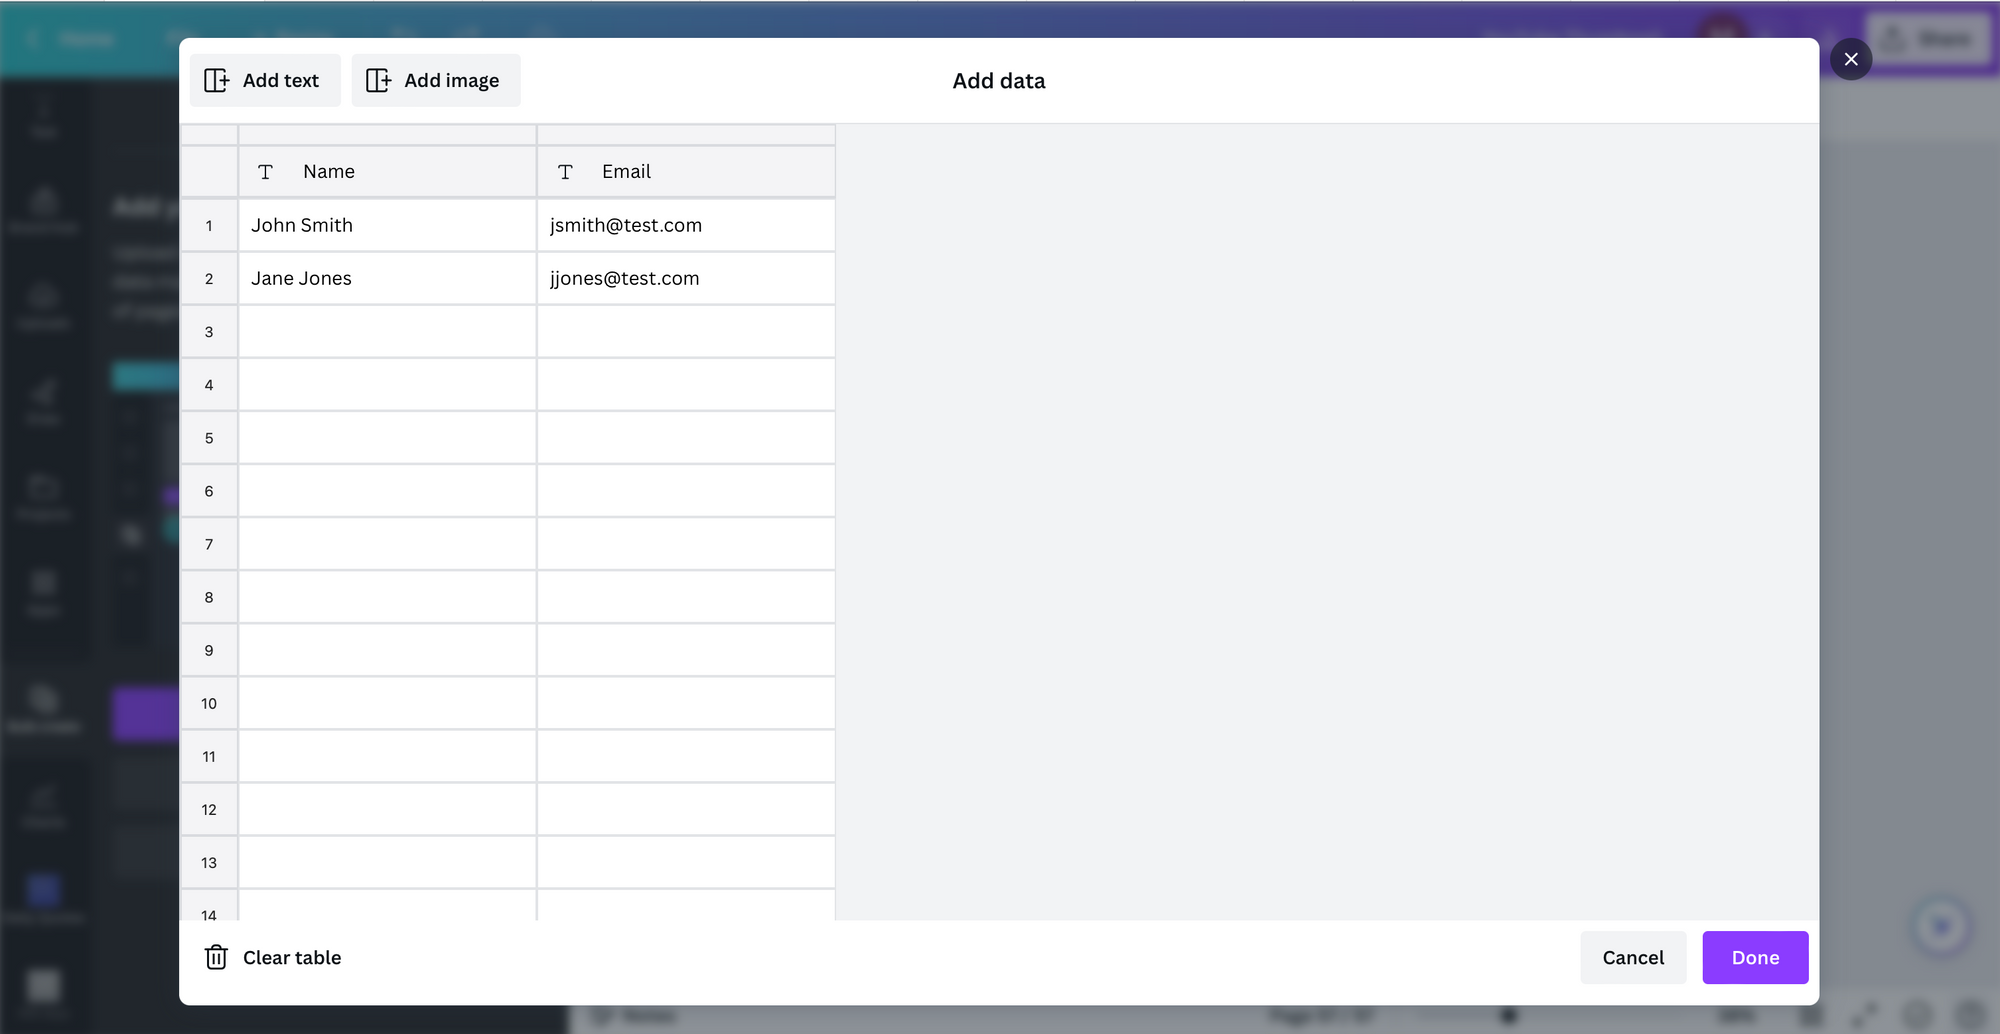The height and width of the screenshot is (1034, 2000).
Task: Click the purple Done button's colored area
Action: click(x=1755, y=957)
